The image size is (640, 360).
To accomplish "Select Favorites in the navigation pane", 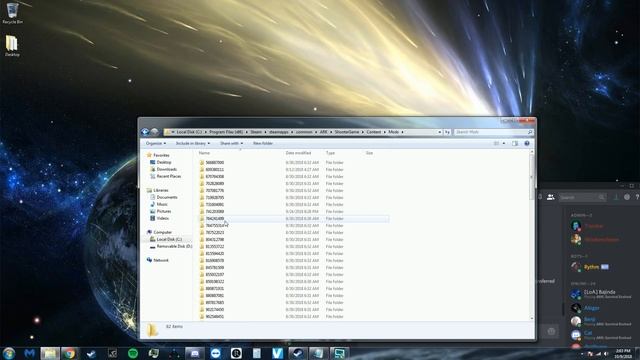I will click(x=158, y=155).
